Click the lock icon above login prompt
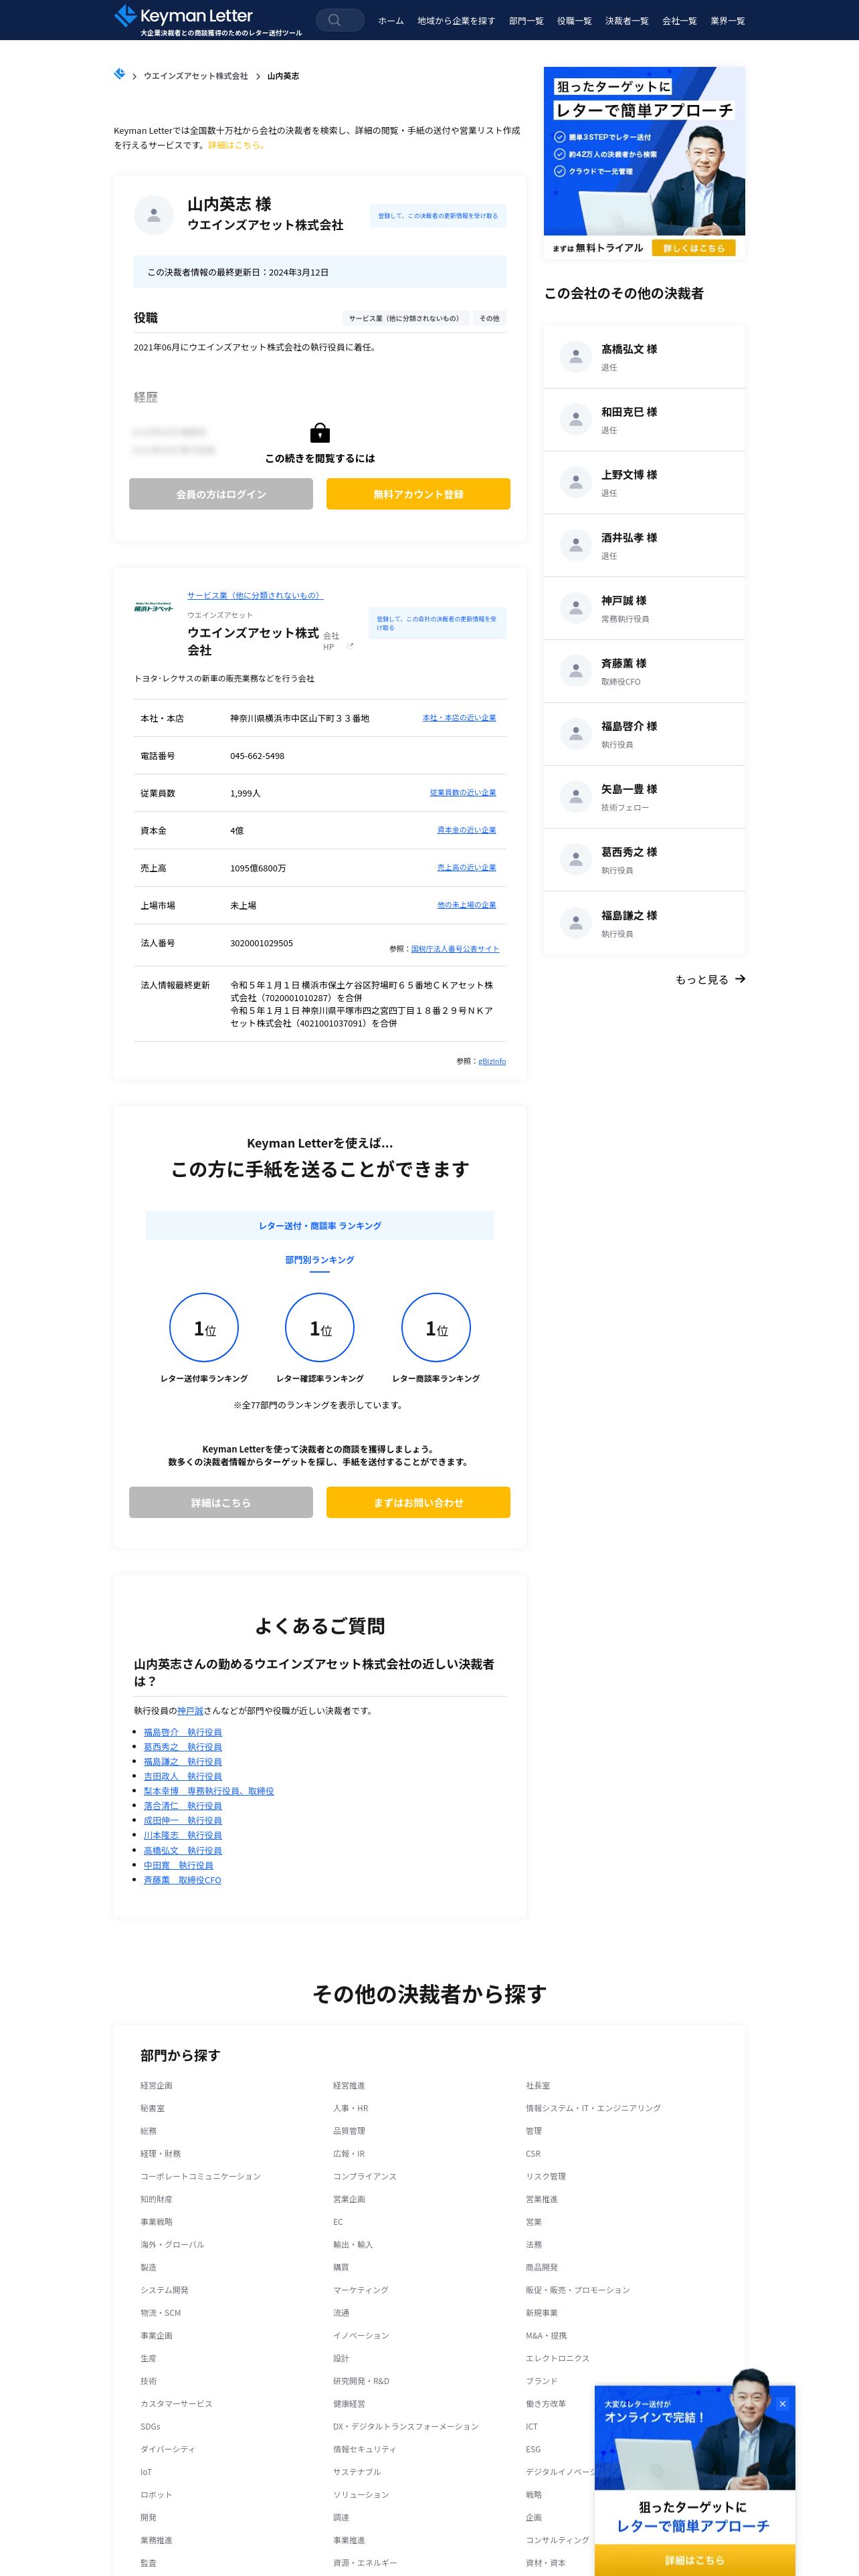The image size is (859, 2576). (320, 433)
